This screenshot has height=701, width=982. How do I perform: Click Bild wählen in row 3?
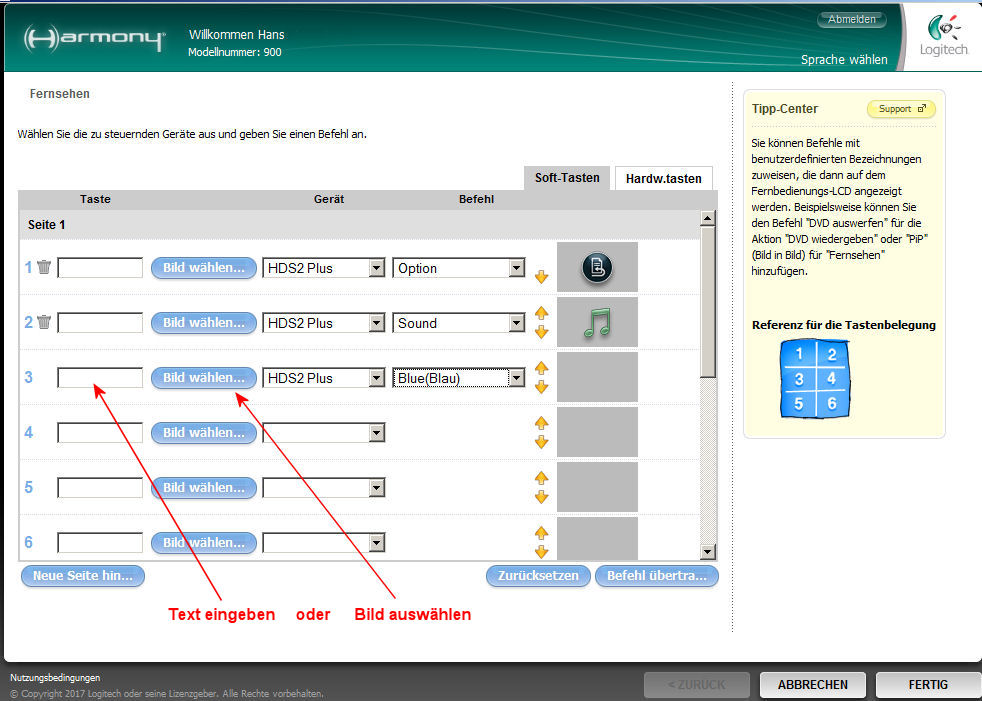203,378
